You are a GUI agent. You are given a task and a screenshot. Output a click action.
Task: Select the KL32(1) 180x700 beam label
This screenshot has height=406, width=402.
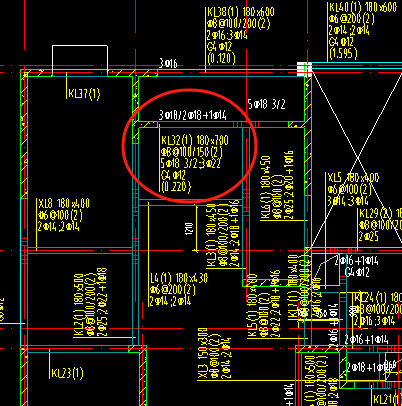(x=195, y=140)
